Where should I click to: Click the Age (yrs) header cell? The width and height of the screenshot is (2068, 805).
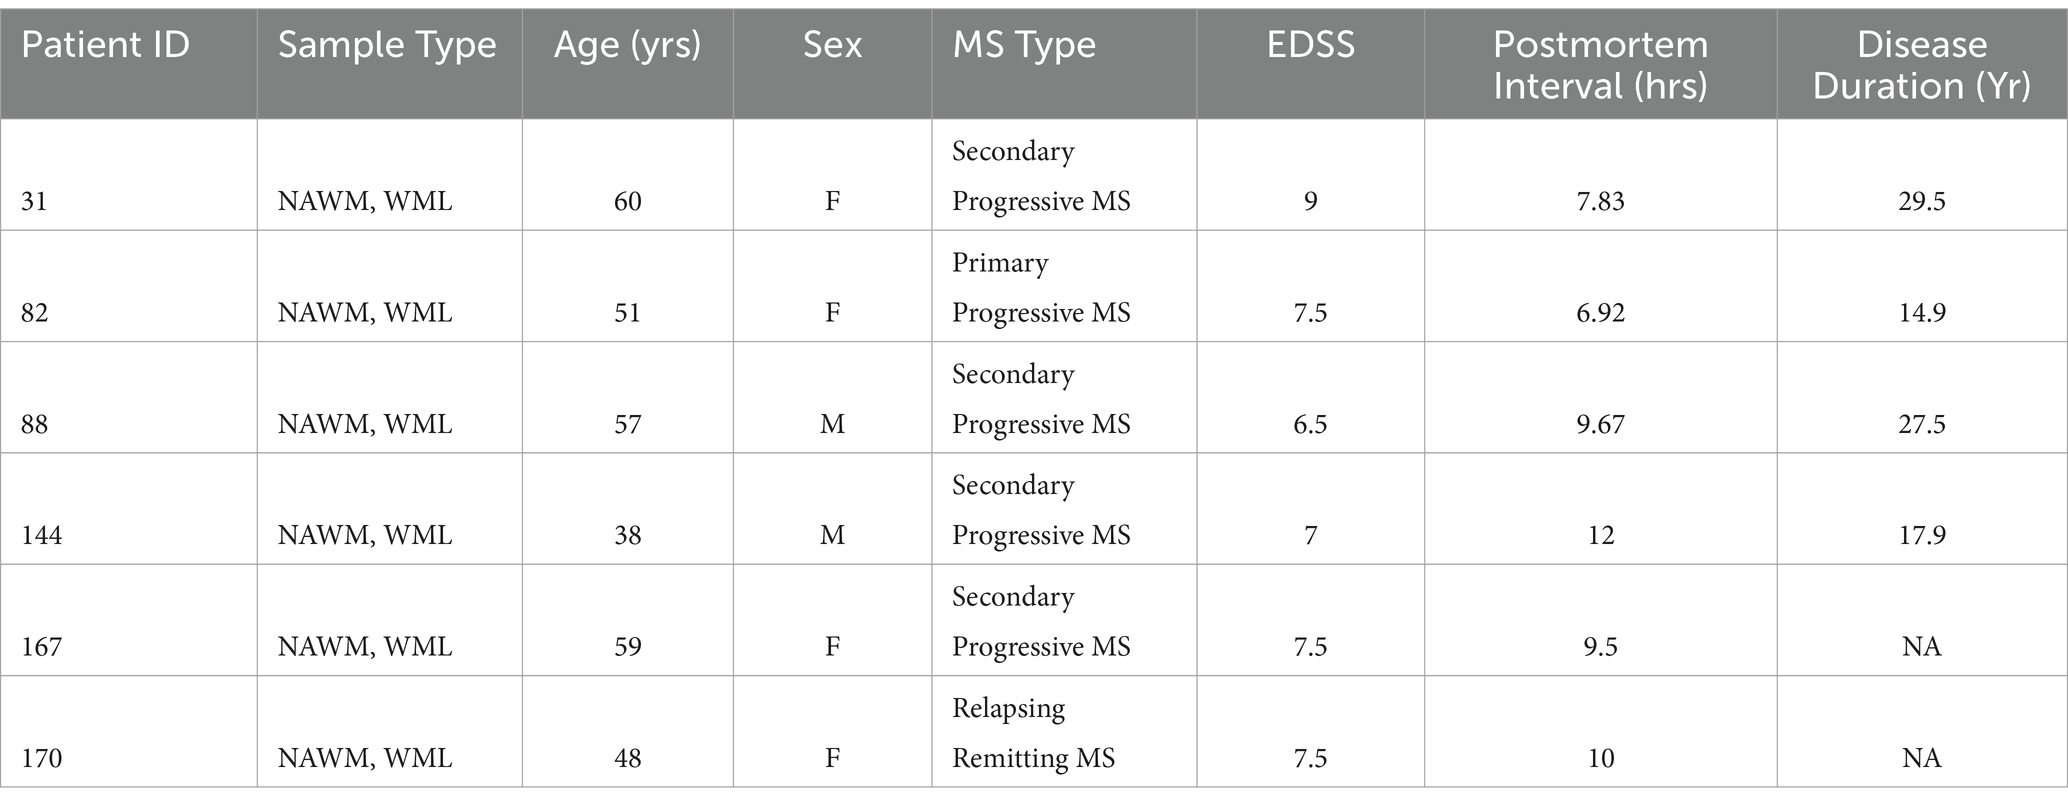point(627,64)
